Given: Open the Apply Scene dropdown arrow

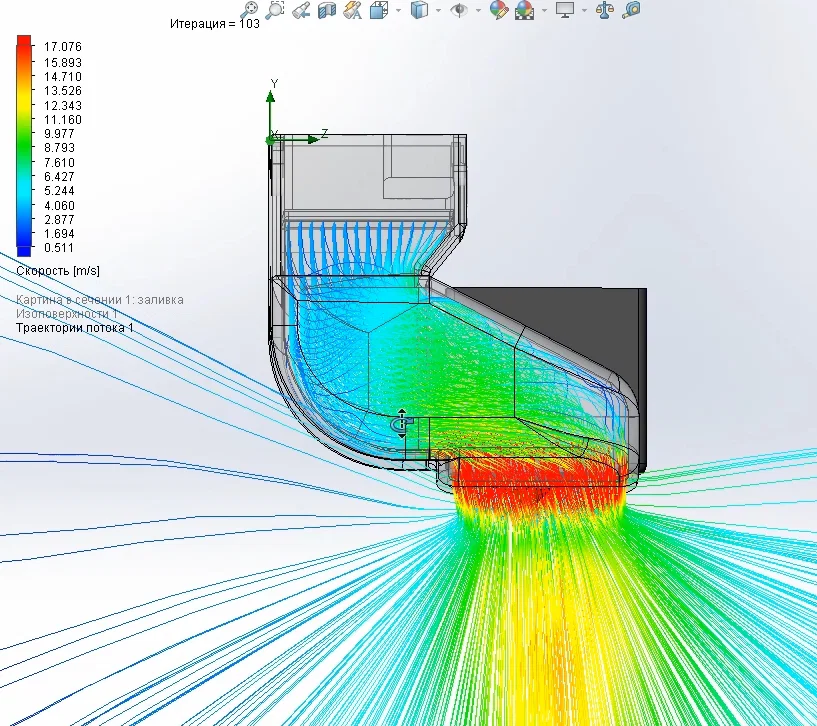Looking at the screenshot, I should [544, 10].
